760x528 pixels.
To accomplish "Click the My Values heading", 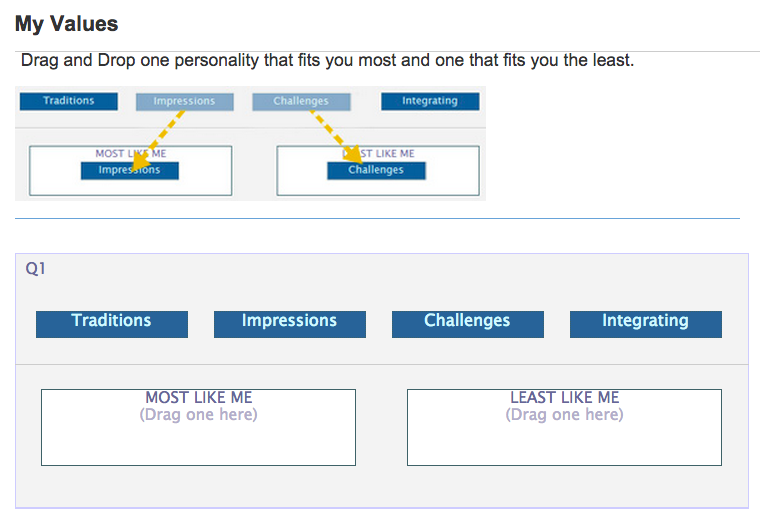I will tap(67, 24).
